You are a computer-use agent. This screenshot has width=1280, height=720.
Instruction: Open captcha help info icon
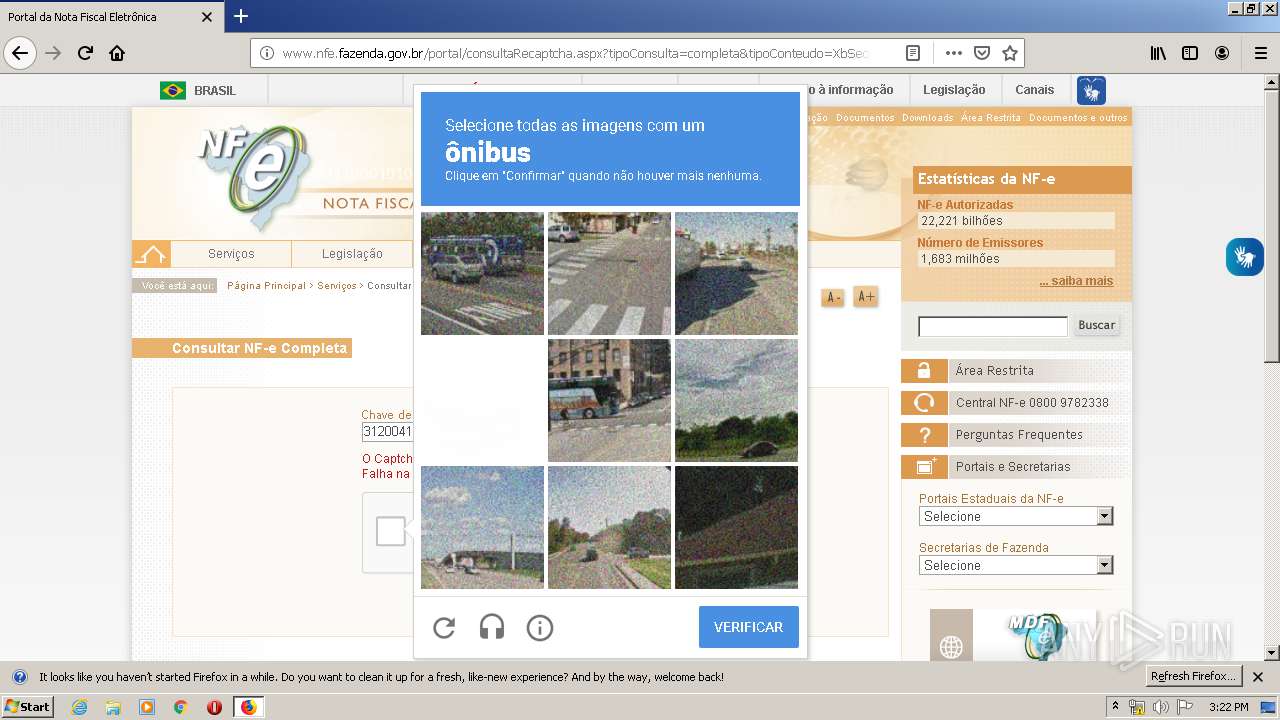(540, 627)
